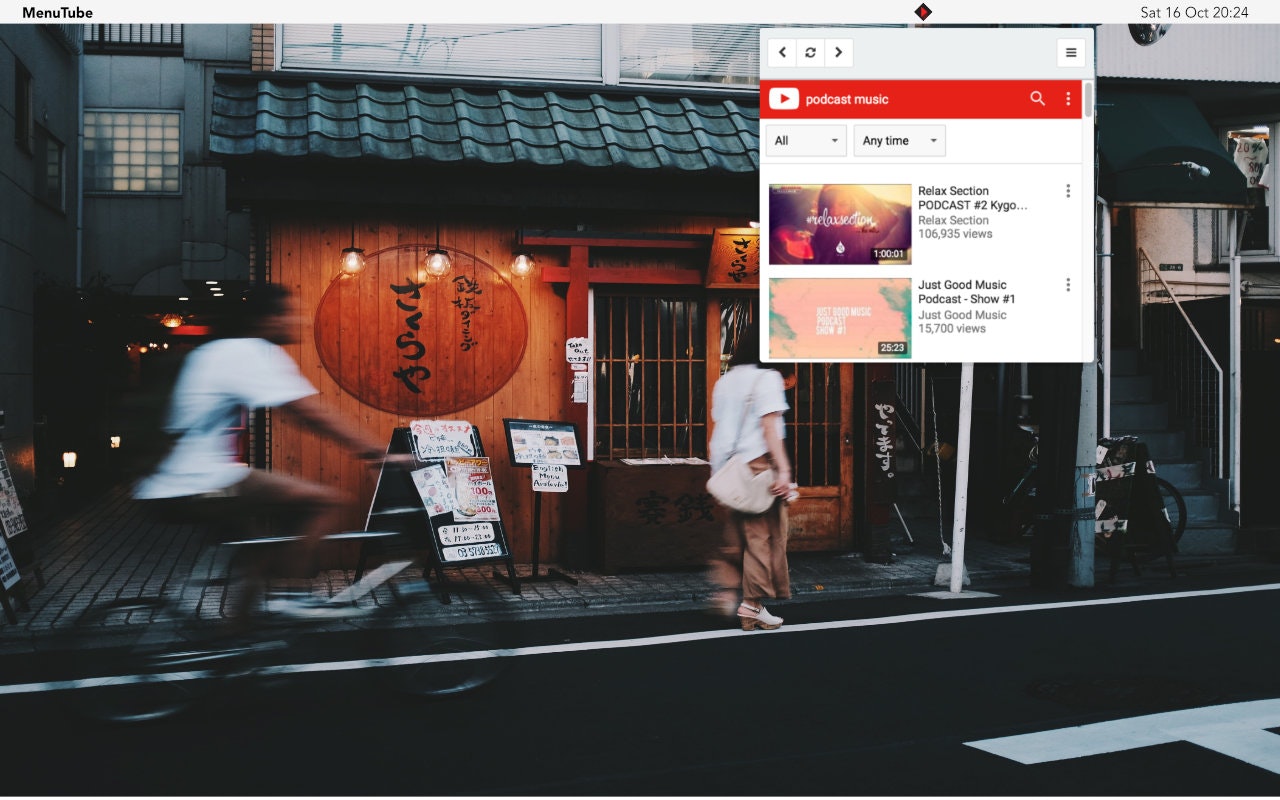1280x800 pixels.
Task: Click the forward navigation arrow
Action: tap(839, 52)
